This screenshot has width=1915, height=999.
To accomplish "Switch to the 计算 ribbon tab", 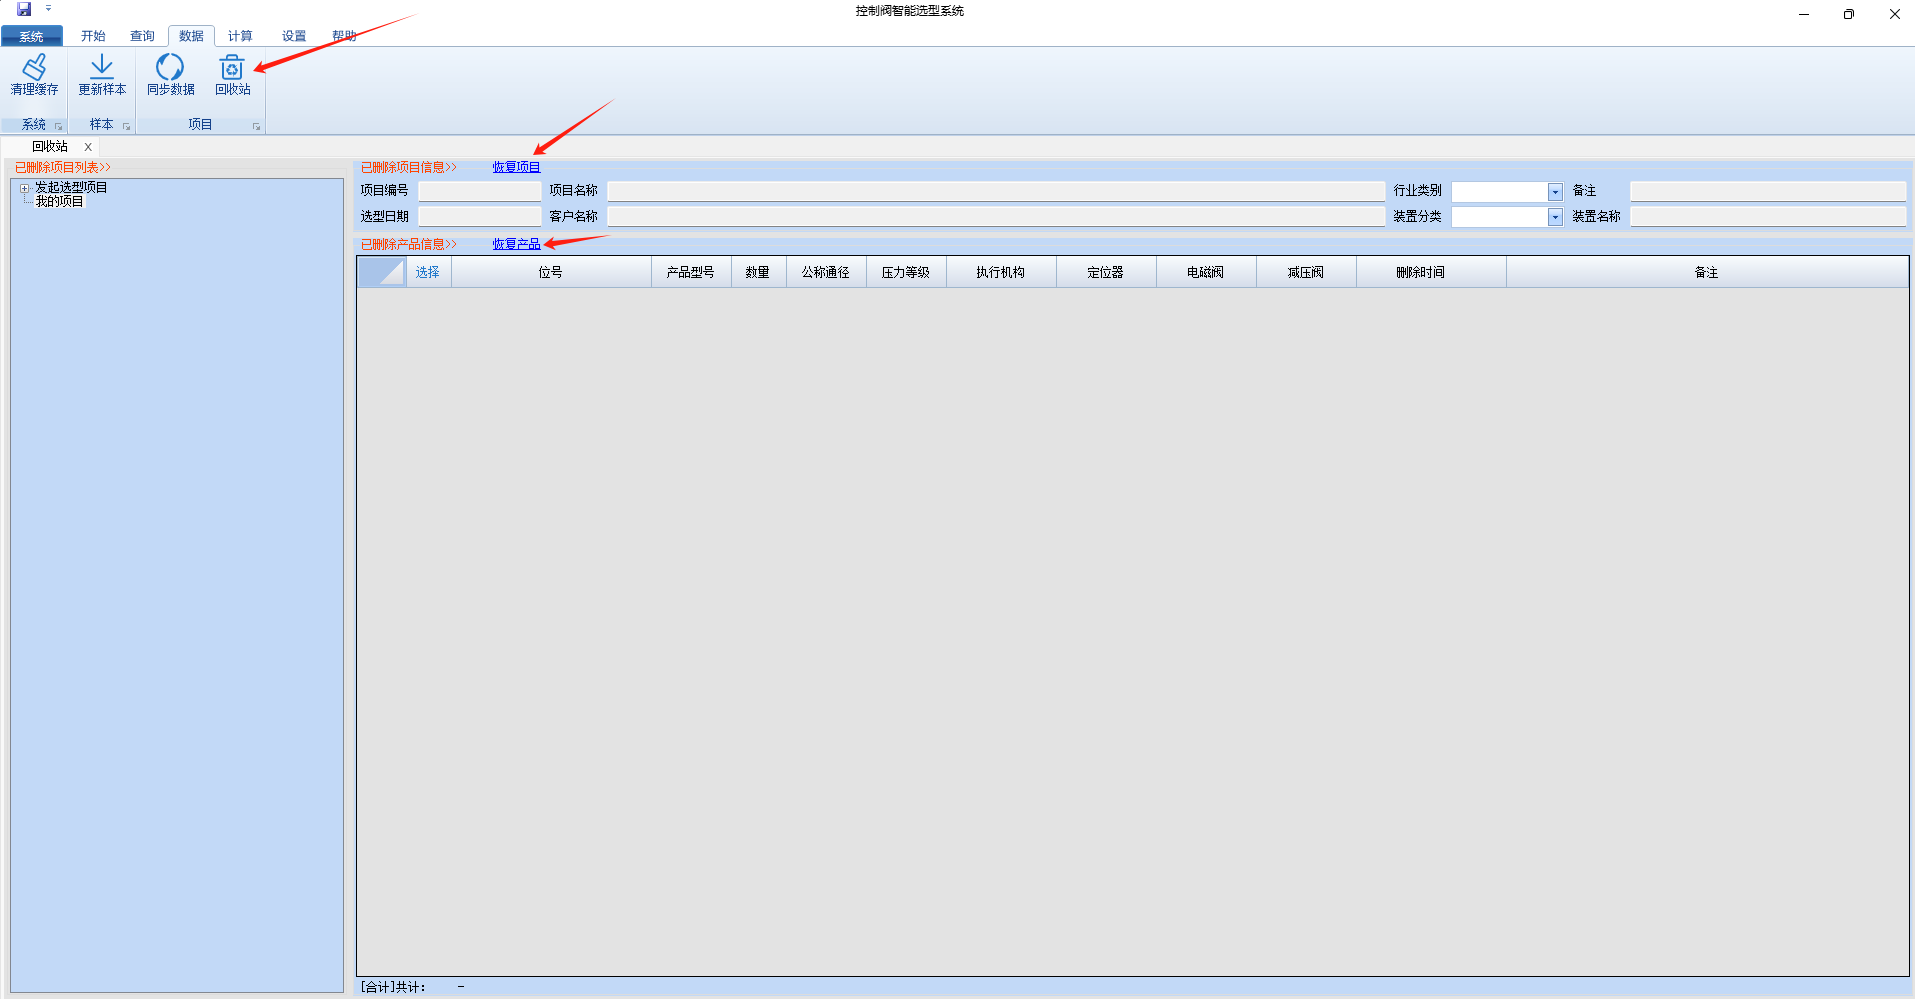I will [240, 36].
